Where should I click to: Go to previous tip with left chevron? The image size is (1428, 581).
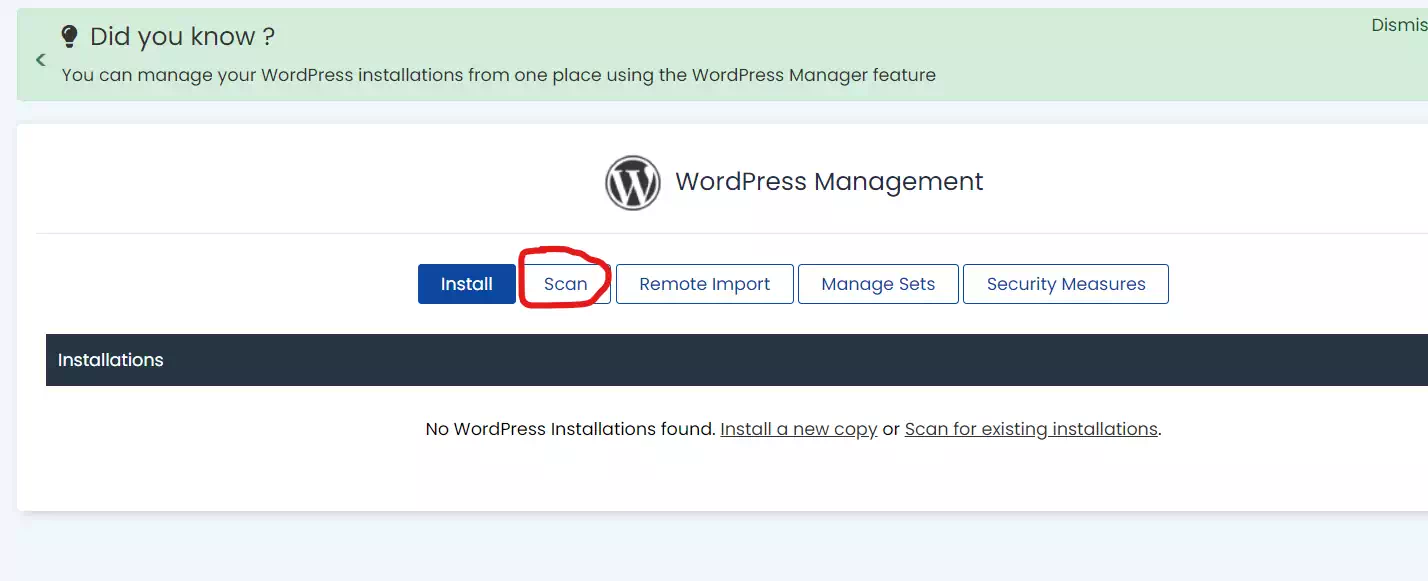tap(41, 60)
